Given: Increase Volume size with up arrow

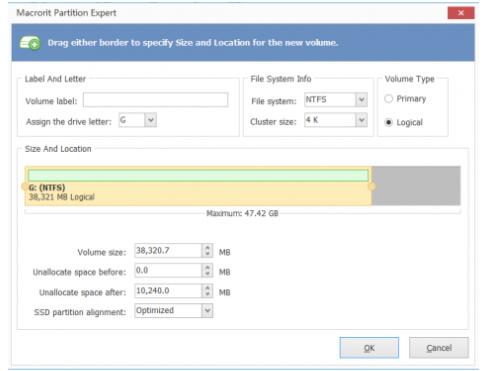Looking at the screenshot, I should tap(207, 247).
